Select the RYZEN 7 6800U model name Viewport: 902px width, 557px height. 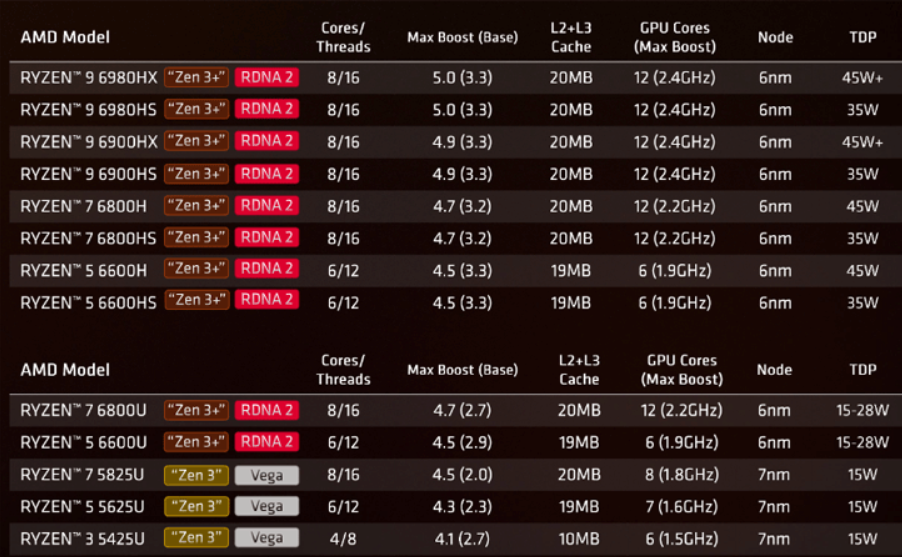[83, 410]
